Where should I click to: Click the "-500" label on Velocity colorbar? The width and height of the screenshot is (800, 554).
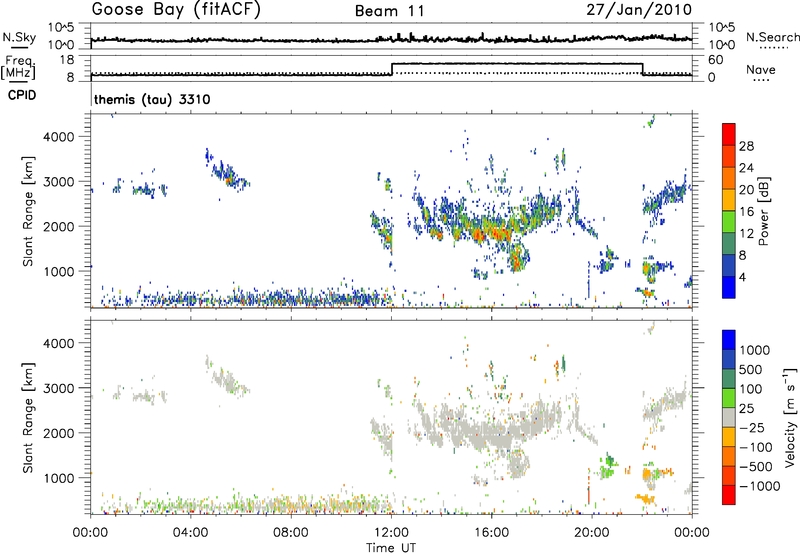(x=756, y=467)
